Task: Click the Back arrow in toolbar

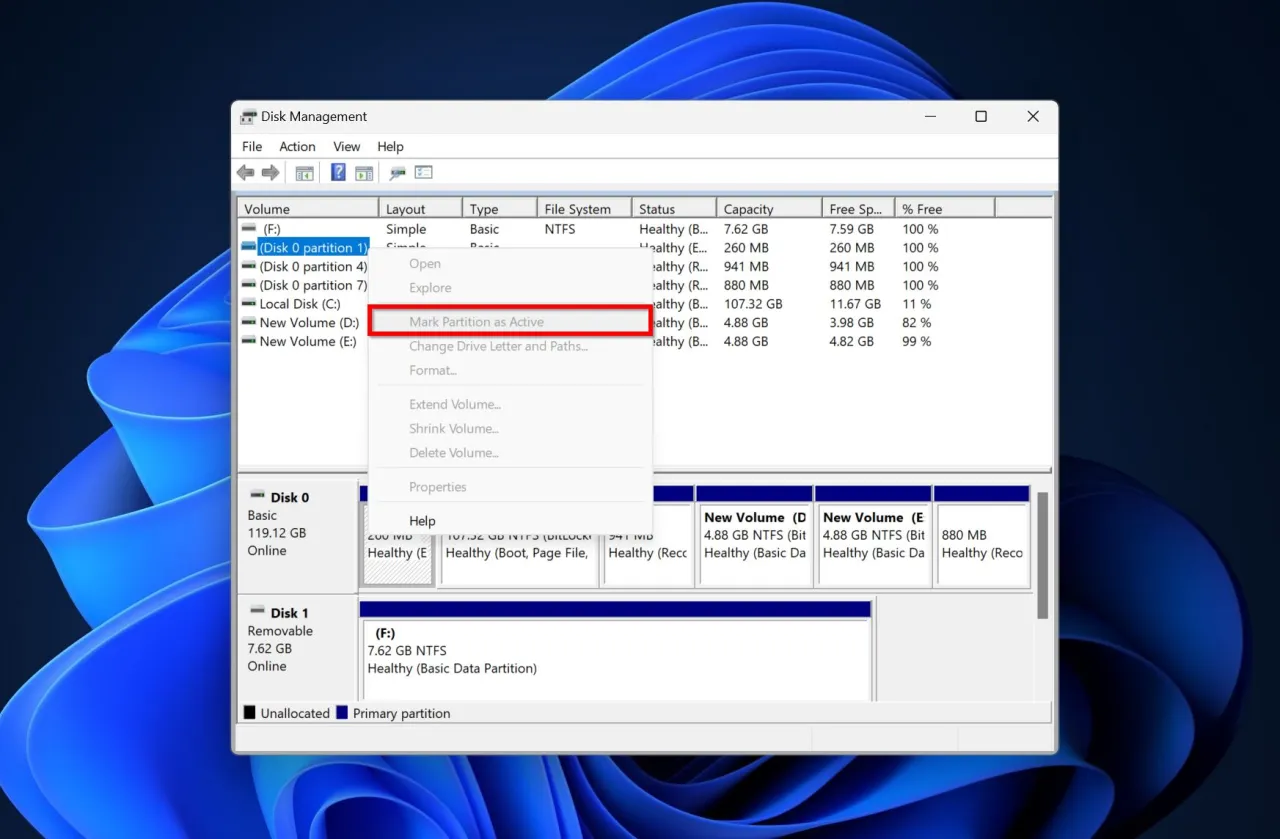Action: coord(245,173)
